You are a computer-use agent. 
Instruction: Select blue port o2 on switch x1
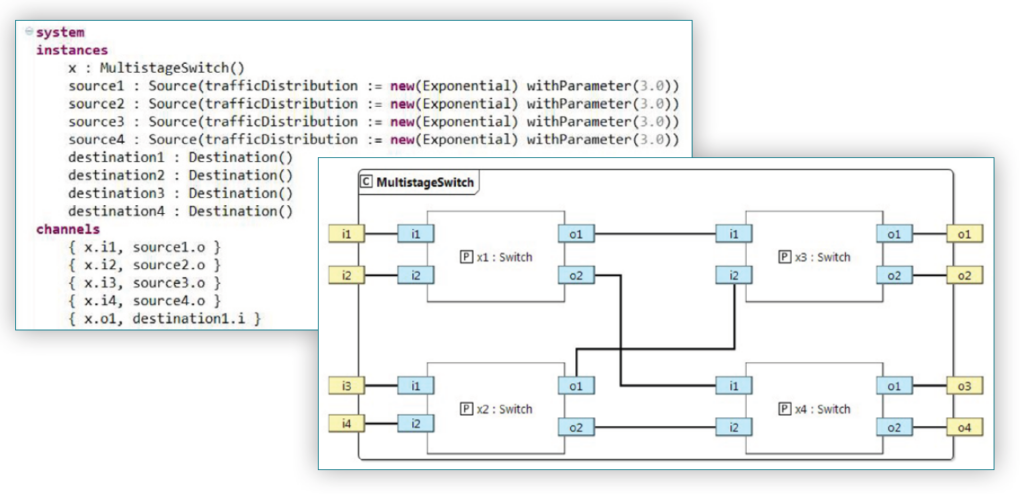click(x=575, y=275)
